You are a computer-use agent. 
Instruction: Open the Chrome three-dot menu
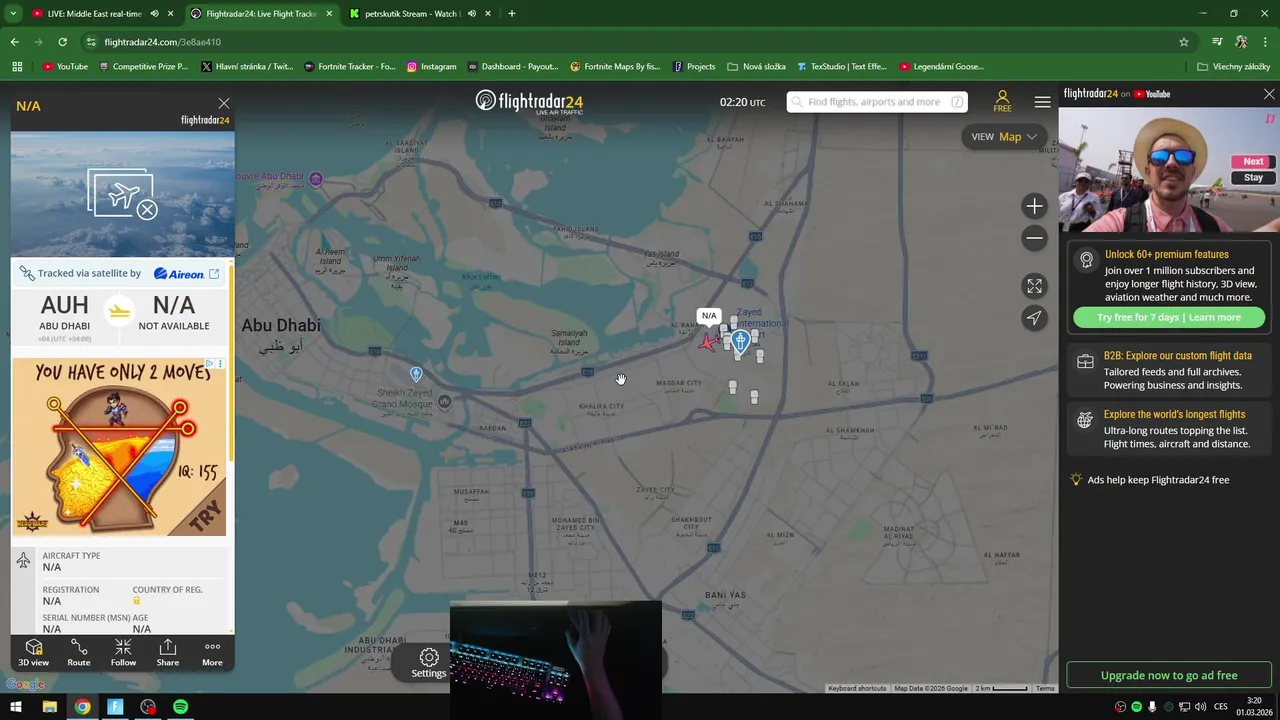[1265, 42]
